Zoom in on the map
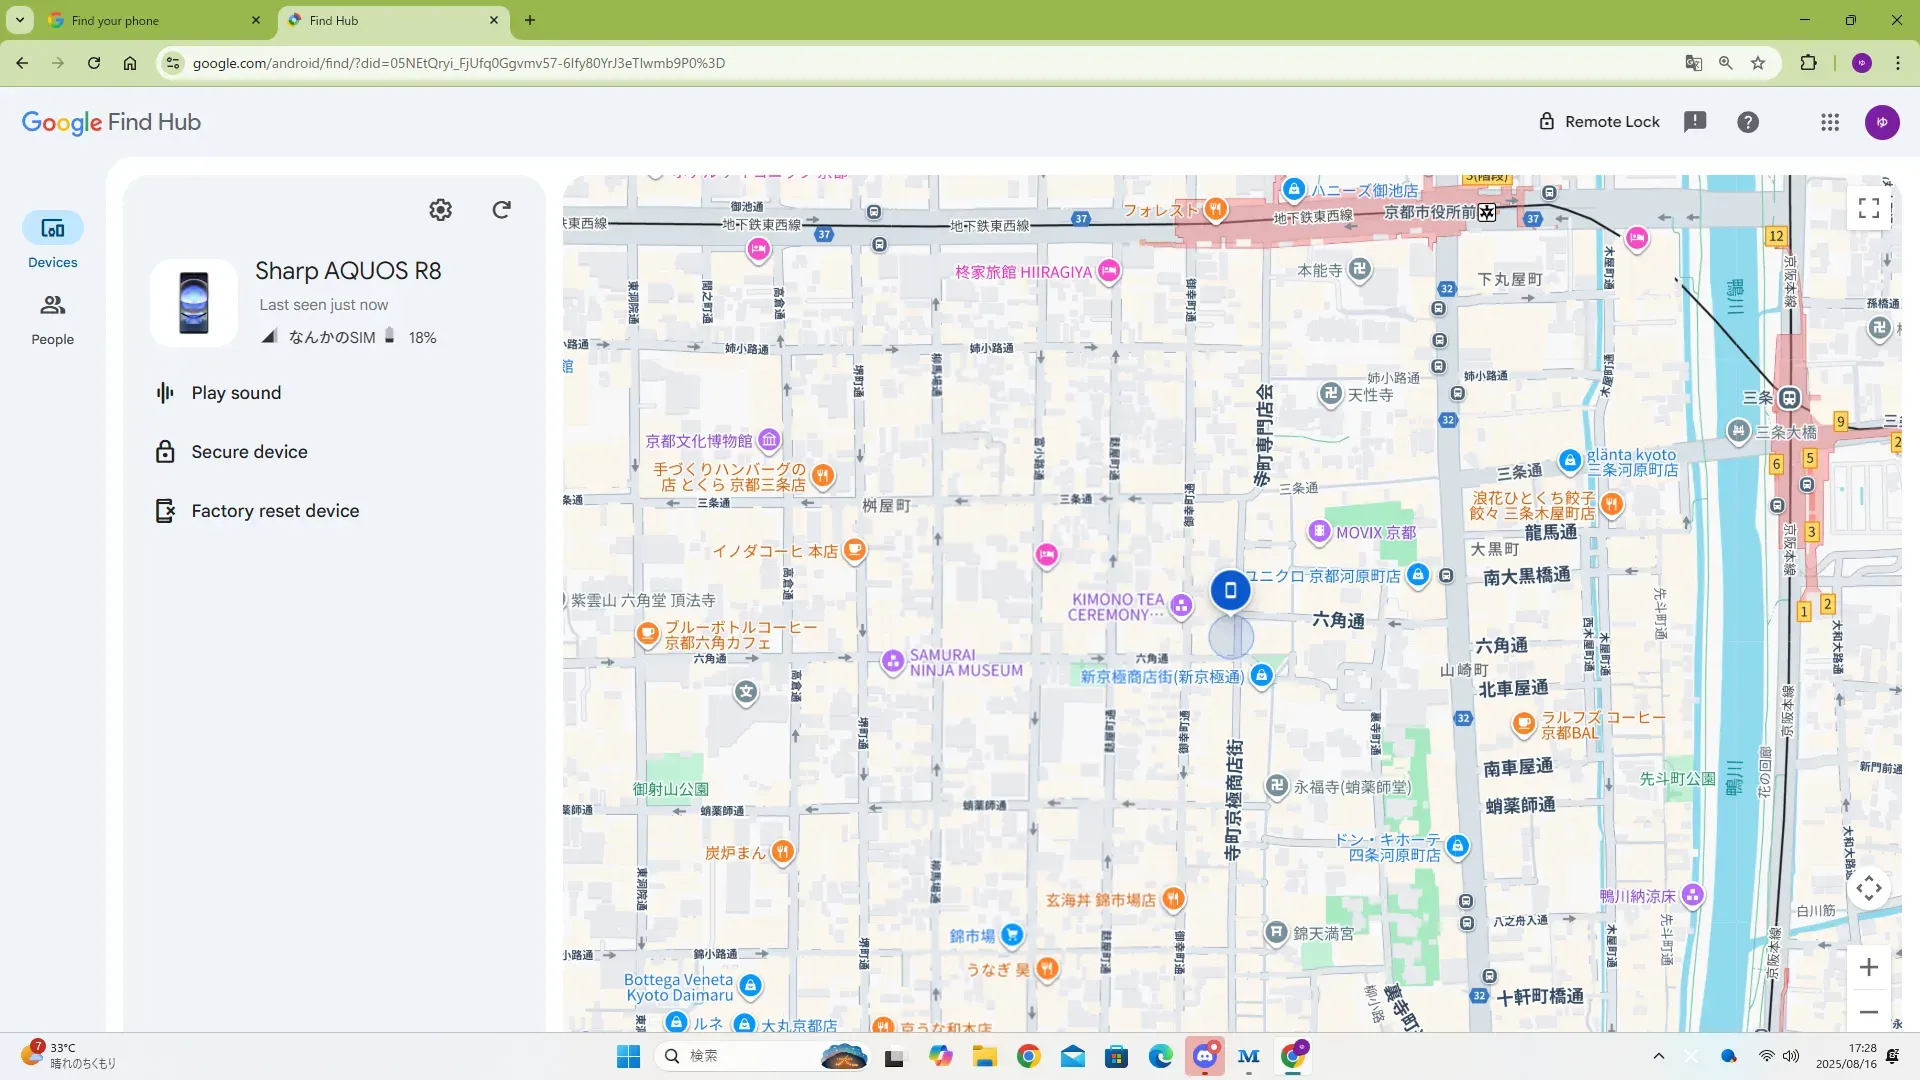Image resolution: width=1920 pixels, height=1080 pixels. point(1869,967)
